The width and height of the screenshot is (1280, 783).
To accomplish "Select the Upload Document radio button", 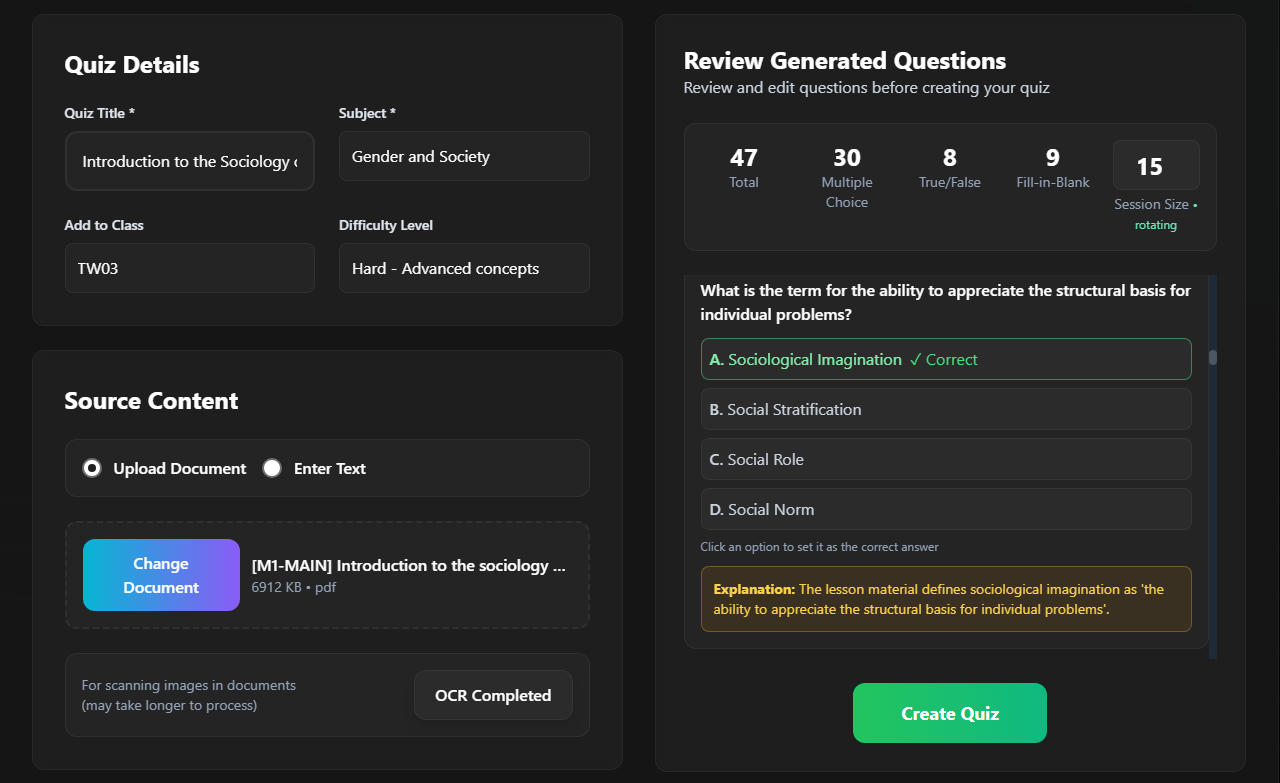I will 92,468.
